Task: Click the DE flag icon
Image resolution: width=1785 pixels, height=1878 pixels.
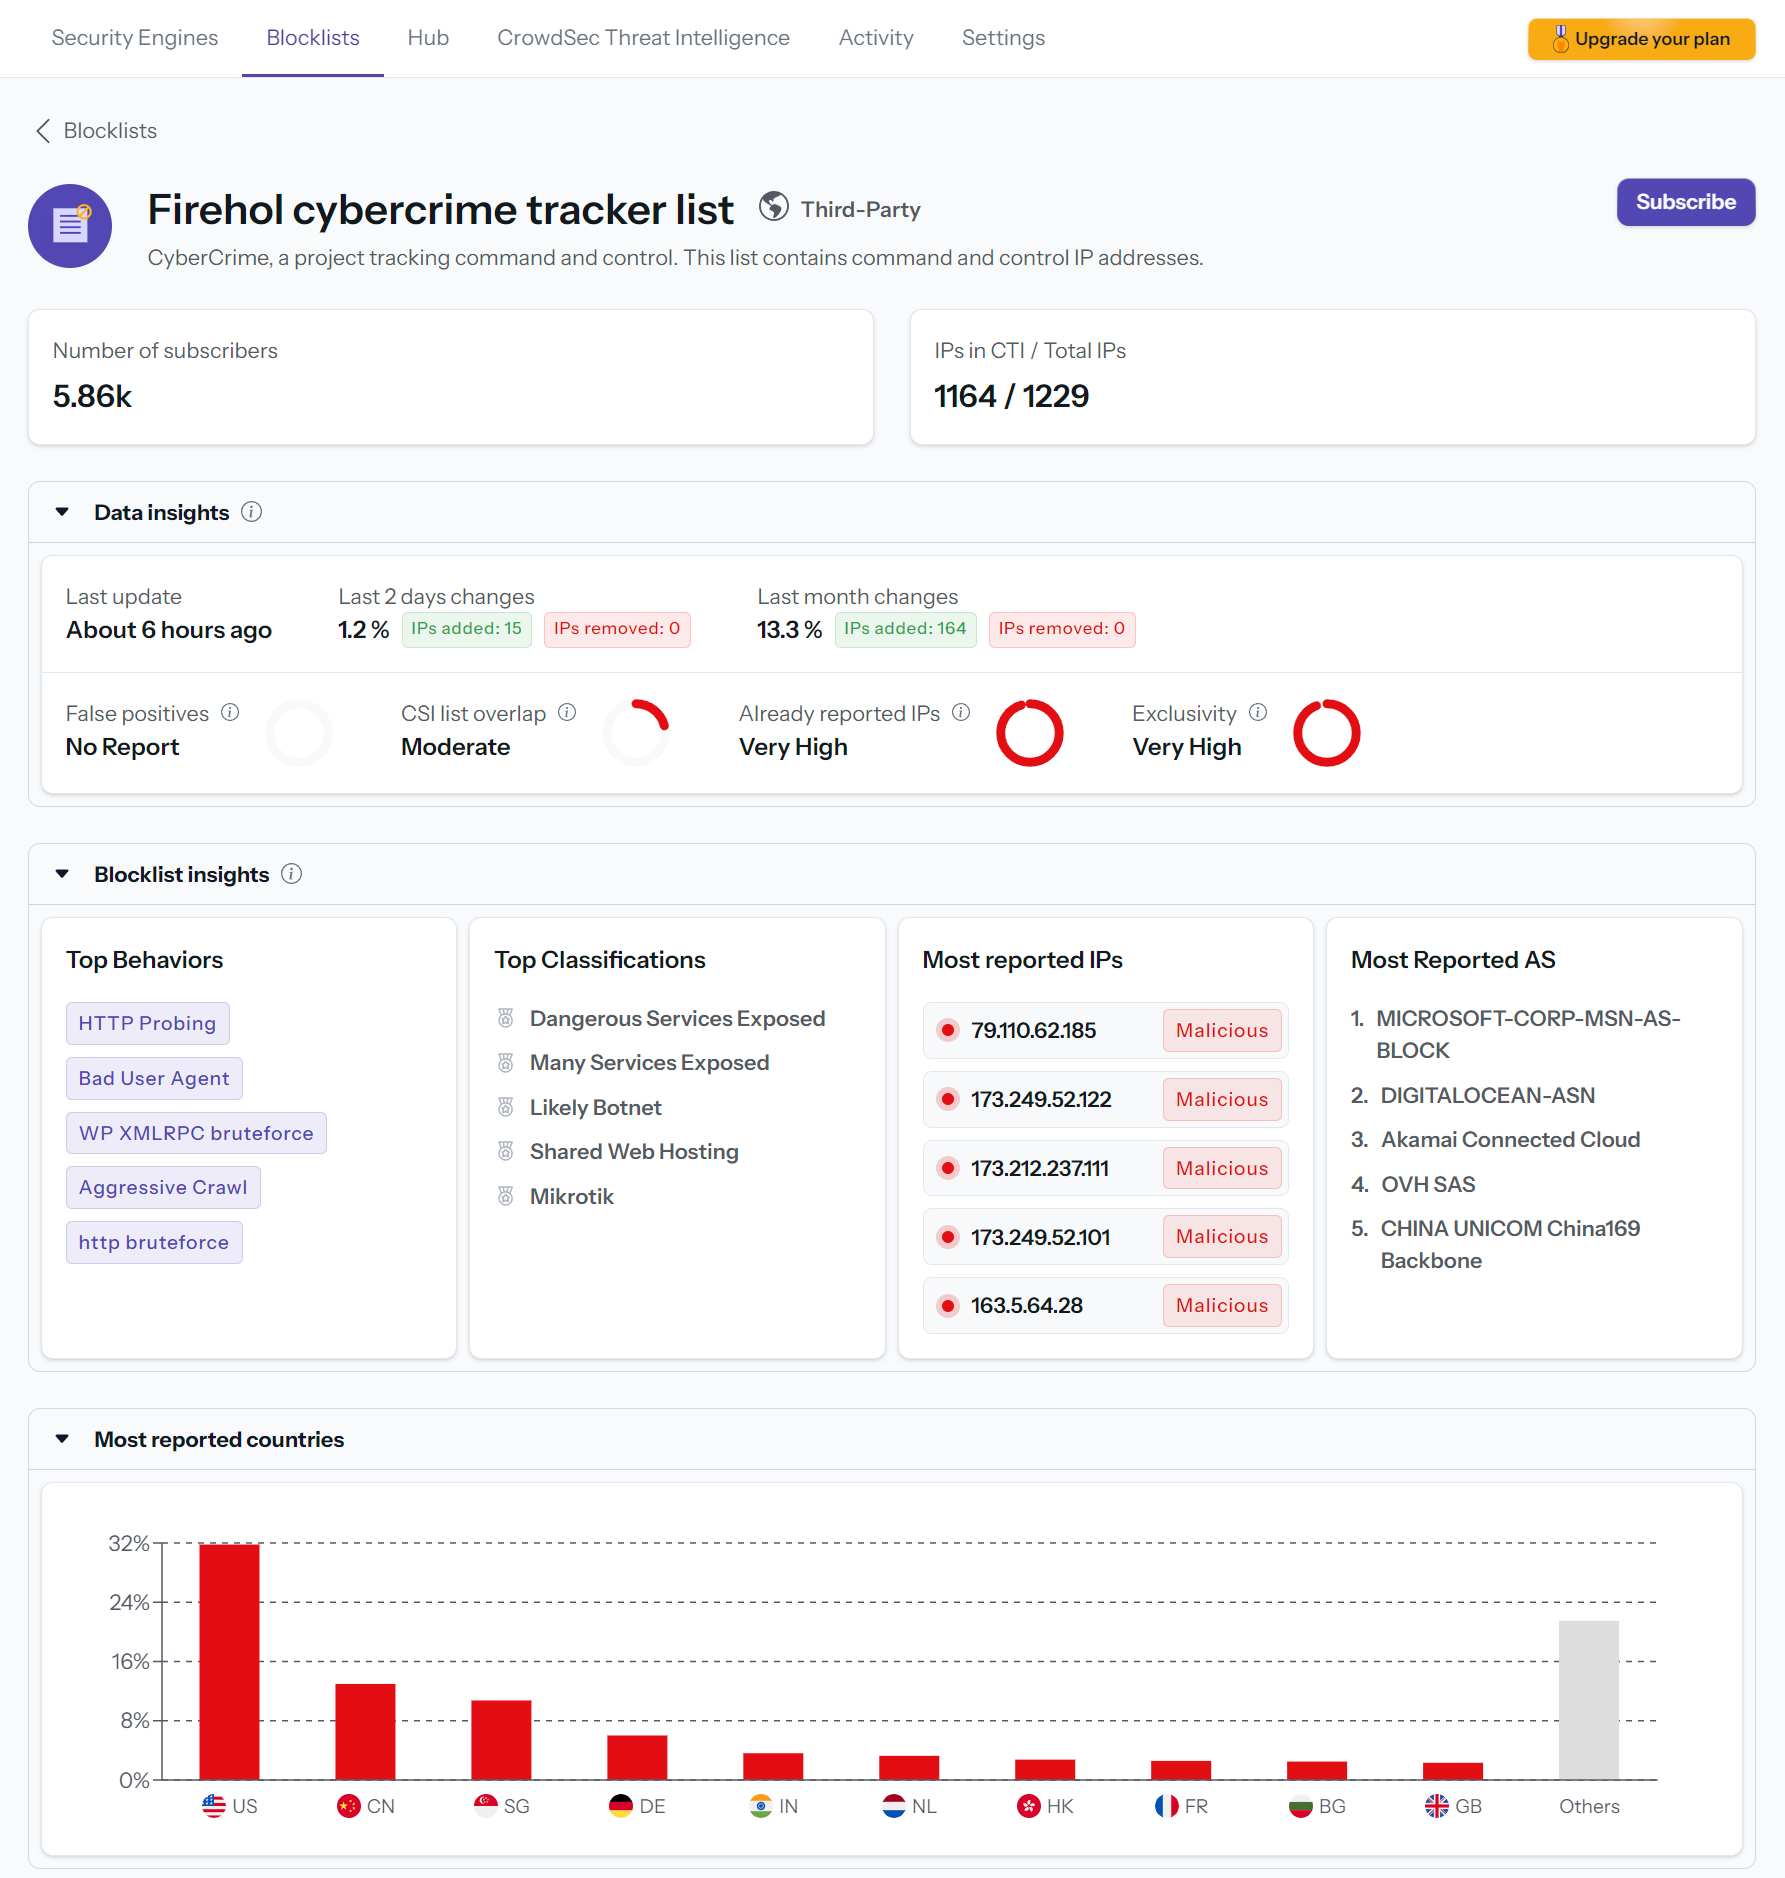Action: [621, 1806]
